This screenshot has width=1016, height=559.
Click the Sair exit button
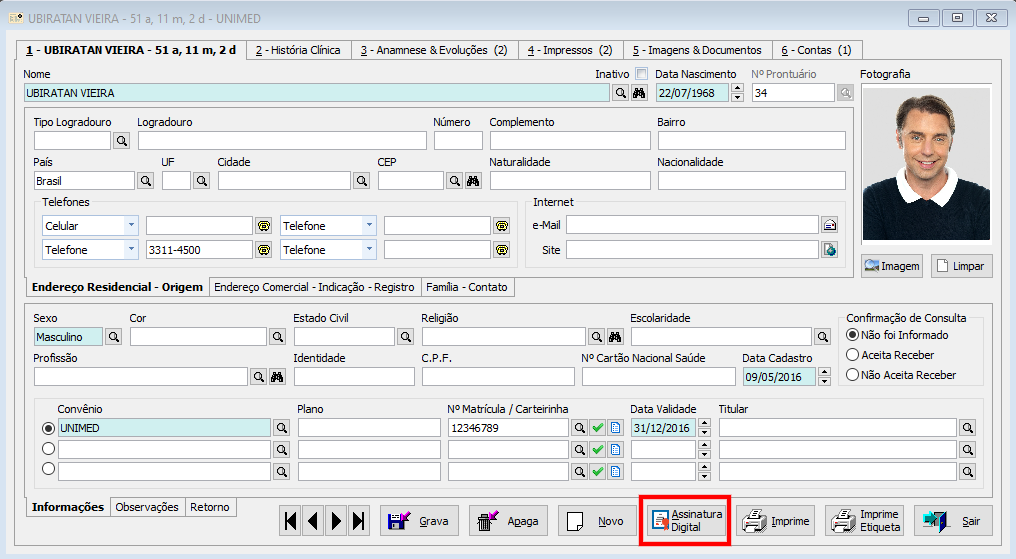coord(953,521)
